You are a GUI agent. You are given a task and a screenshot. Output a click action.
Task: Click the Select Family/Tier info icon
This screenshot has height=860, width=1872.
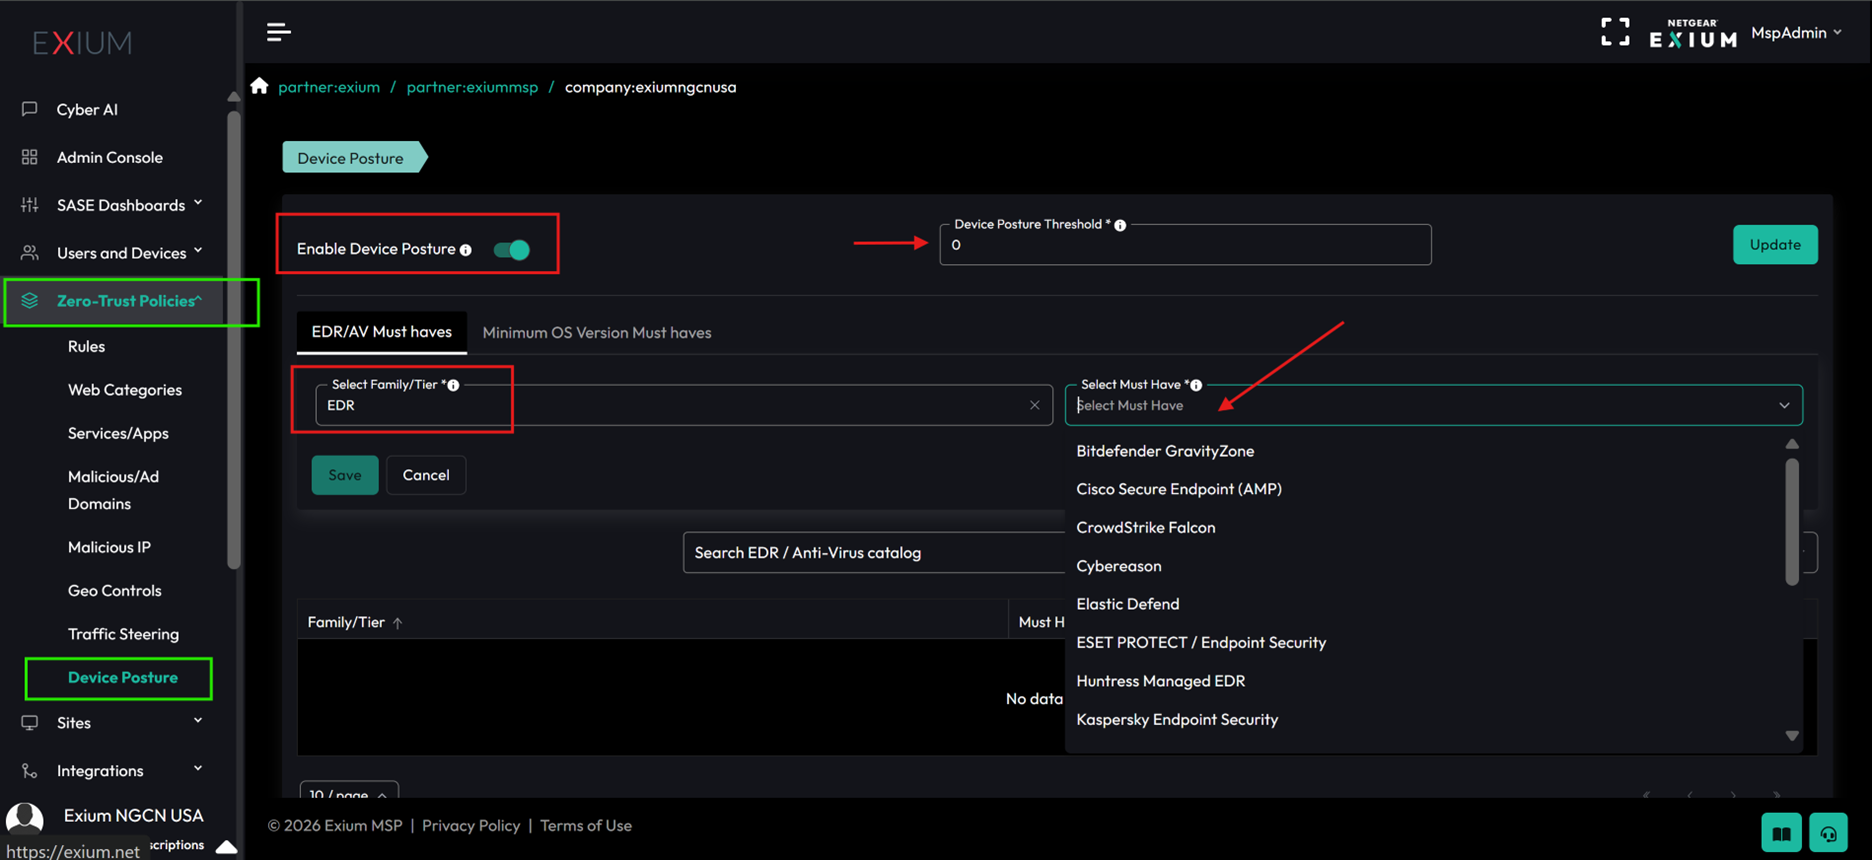pyautogui.click(x=453, y=385)
